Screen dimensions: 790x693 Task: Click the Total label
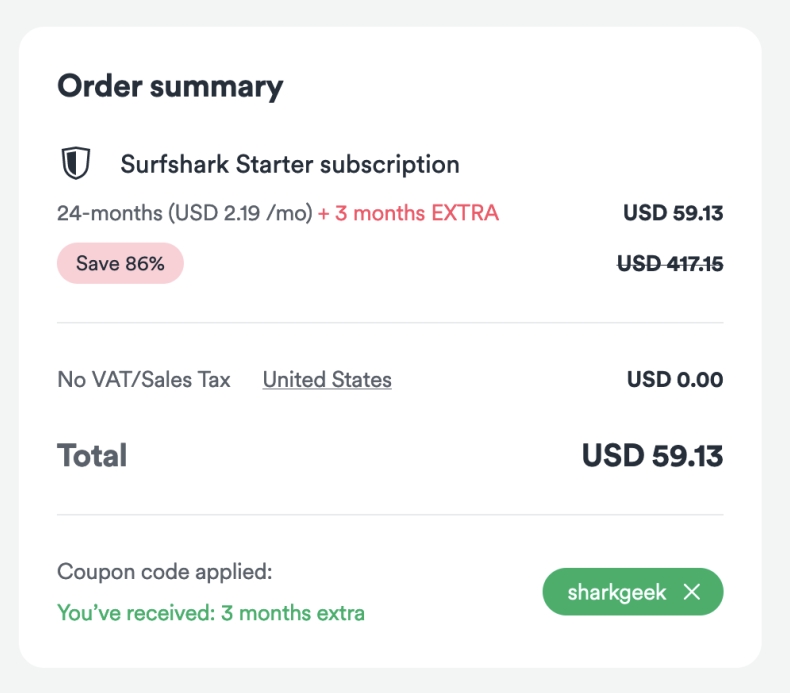click(x=92, y=456)
